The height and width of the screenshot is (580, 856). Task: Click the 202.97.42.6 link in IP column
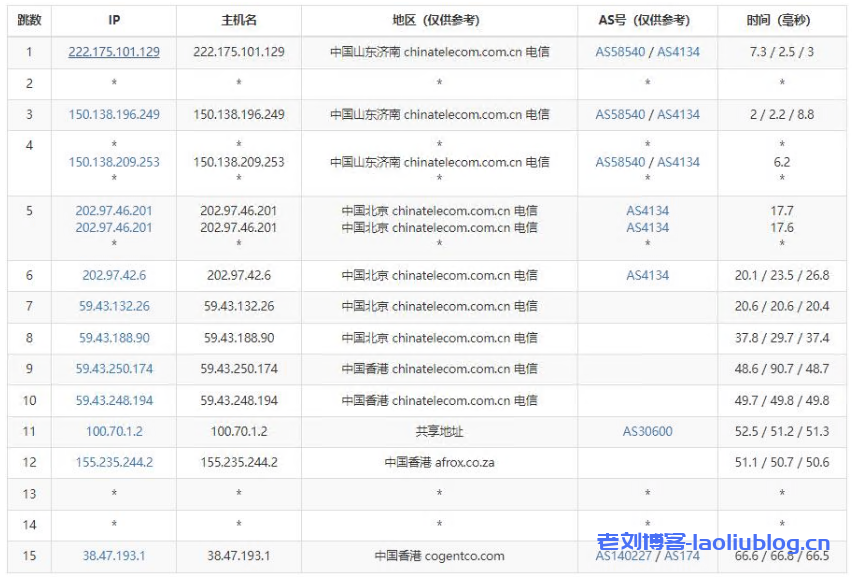(x=114, y=276)
